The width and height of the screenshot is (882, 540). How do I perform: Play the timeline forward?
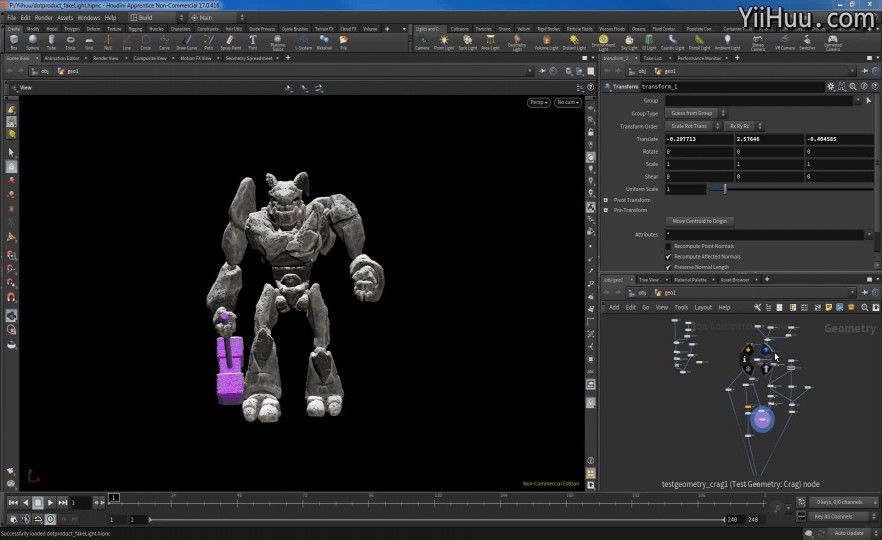click(50, 502)
